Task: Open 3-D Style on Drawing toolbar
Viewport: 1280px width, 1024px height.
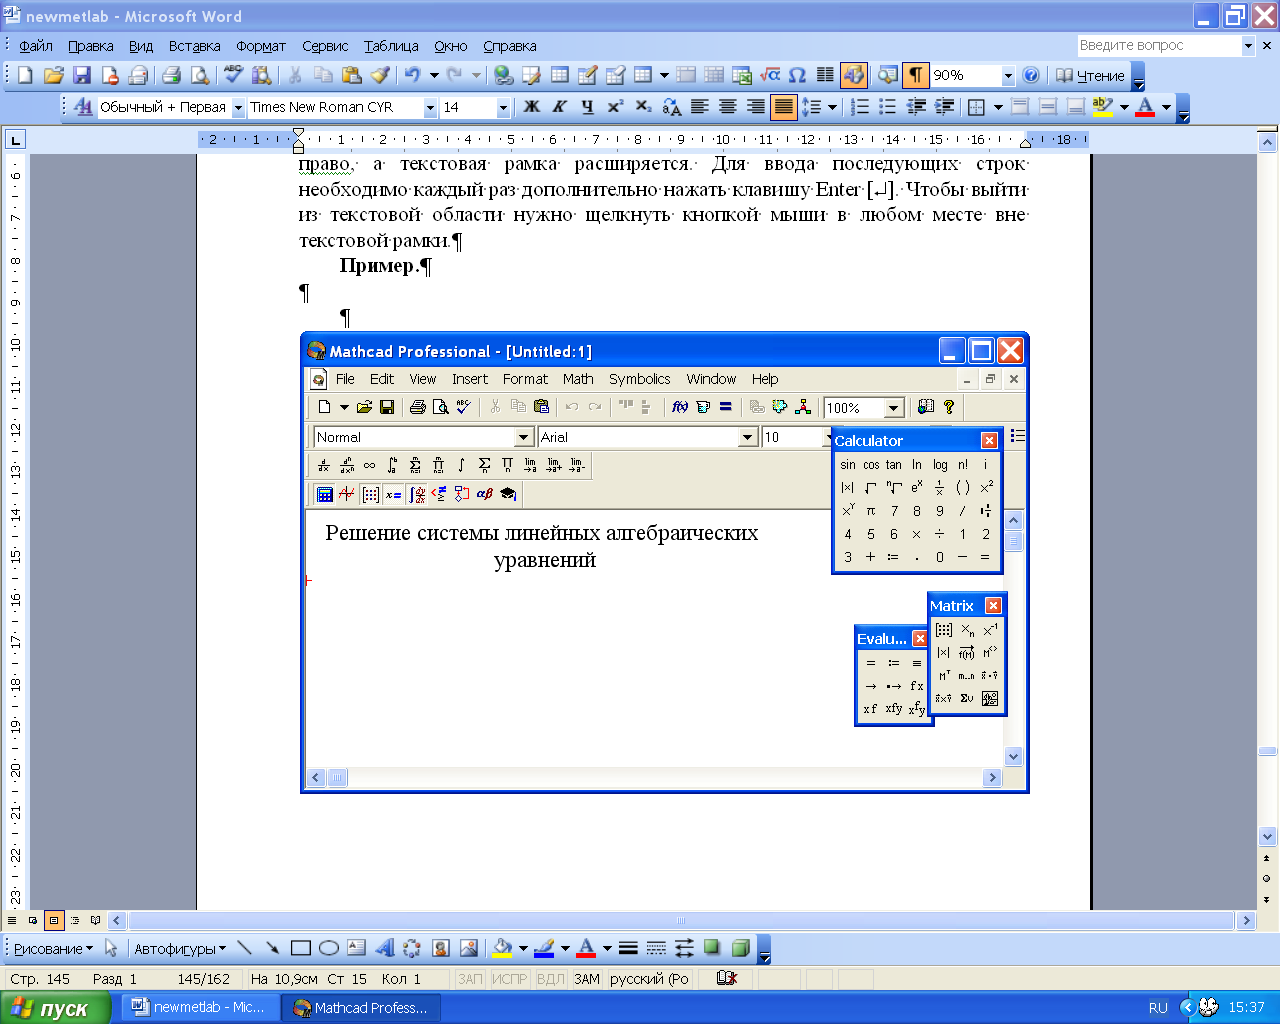Action: [x=740, y=948]
